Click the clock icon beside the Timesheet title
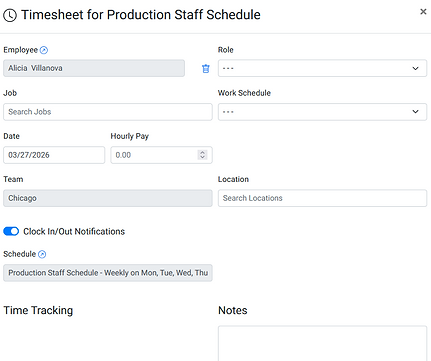431x361 pixels. pyautogui.click(x=10, y=15)
